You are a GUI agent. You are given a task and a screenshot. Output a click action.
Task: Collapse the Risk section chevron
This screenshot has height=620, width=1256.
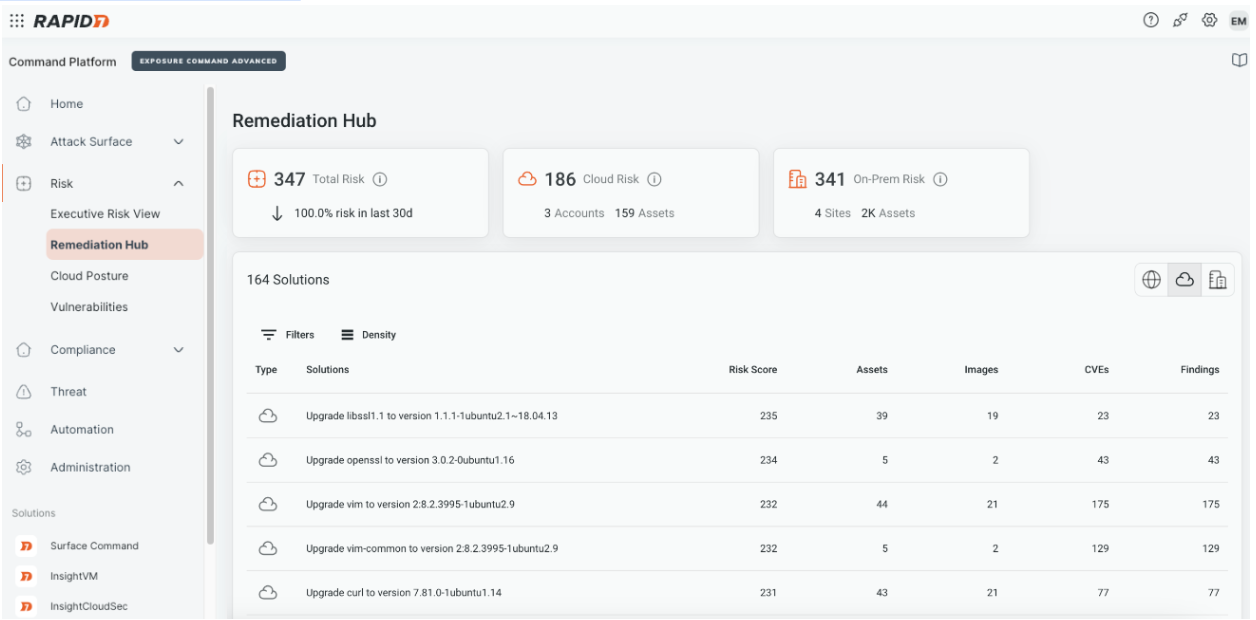click(178, 184)
